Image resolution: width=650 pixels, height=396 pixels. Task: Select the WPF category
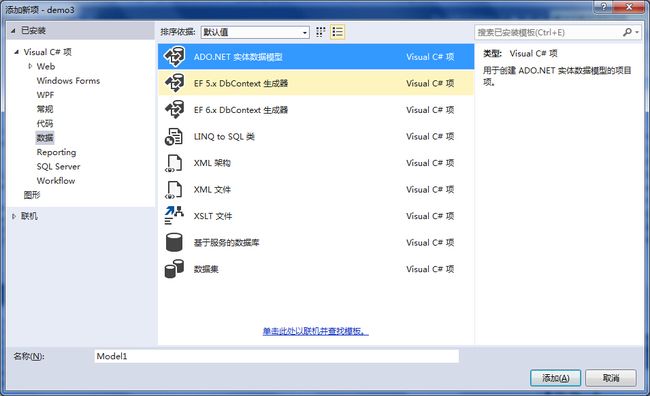(x=45, y=95)
